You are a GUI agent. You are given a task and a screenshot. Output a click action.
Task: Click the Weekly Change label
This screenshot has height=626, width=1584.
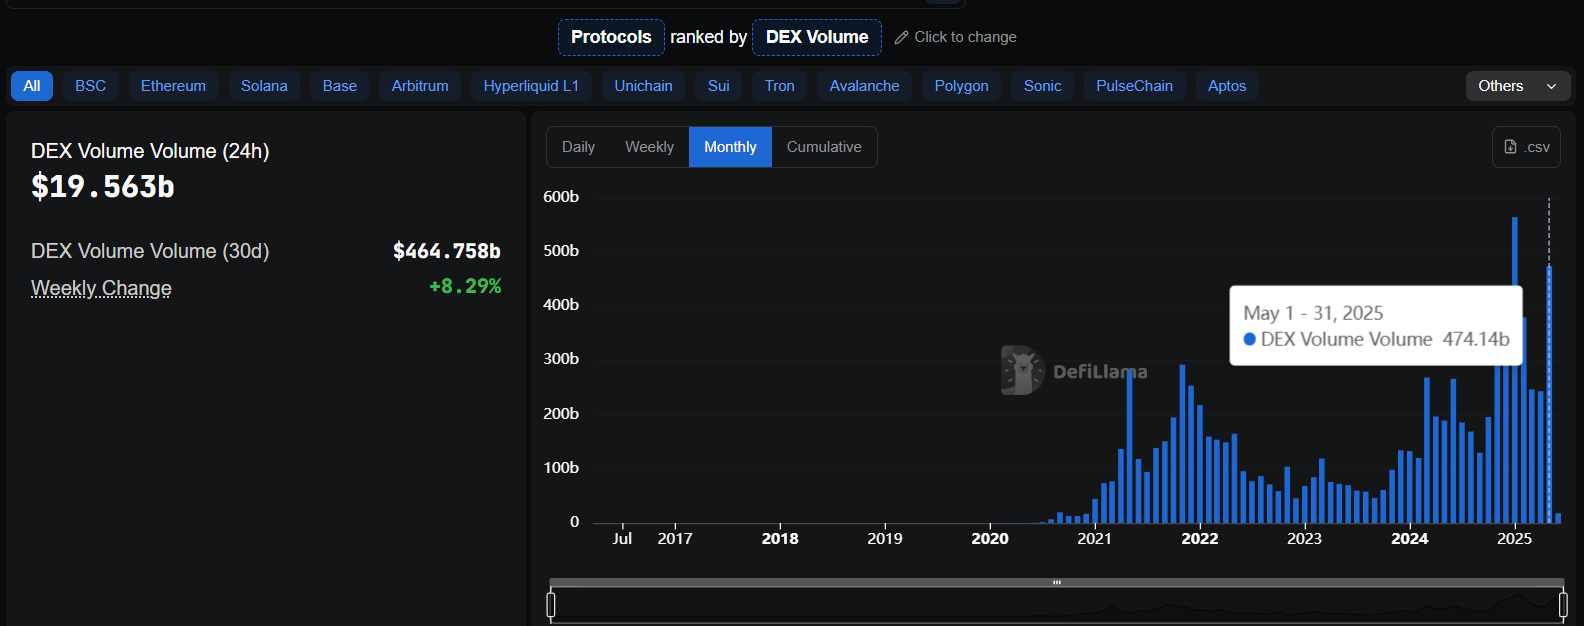101,288
